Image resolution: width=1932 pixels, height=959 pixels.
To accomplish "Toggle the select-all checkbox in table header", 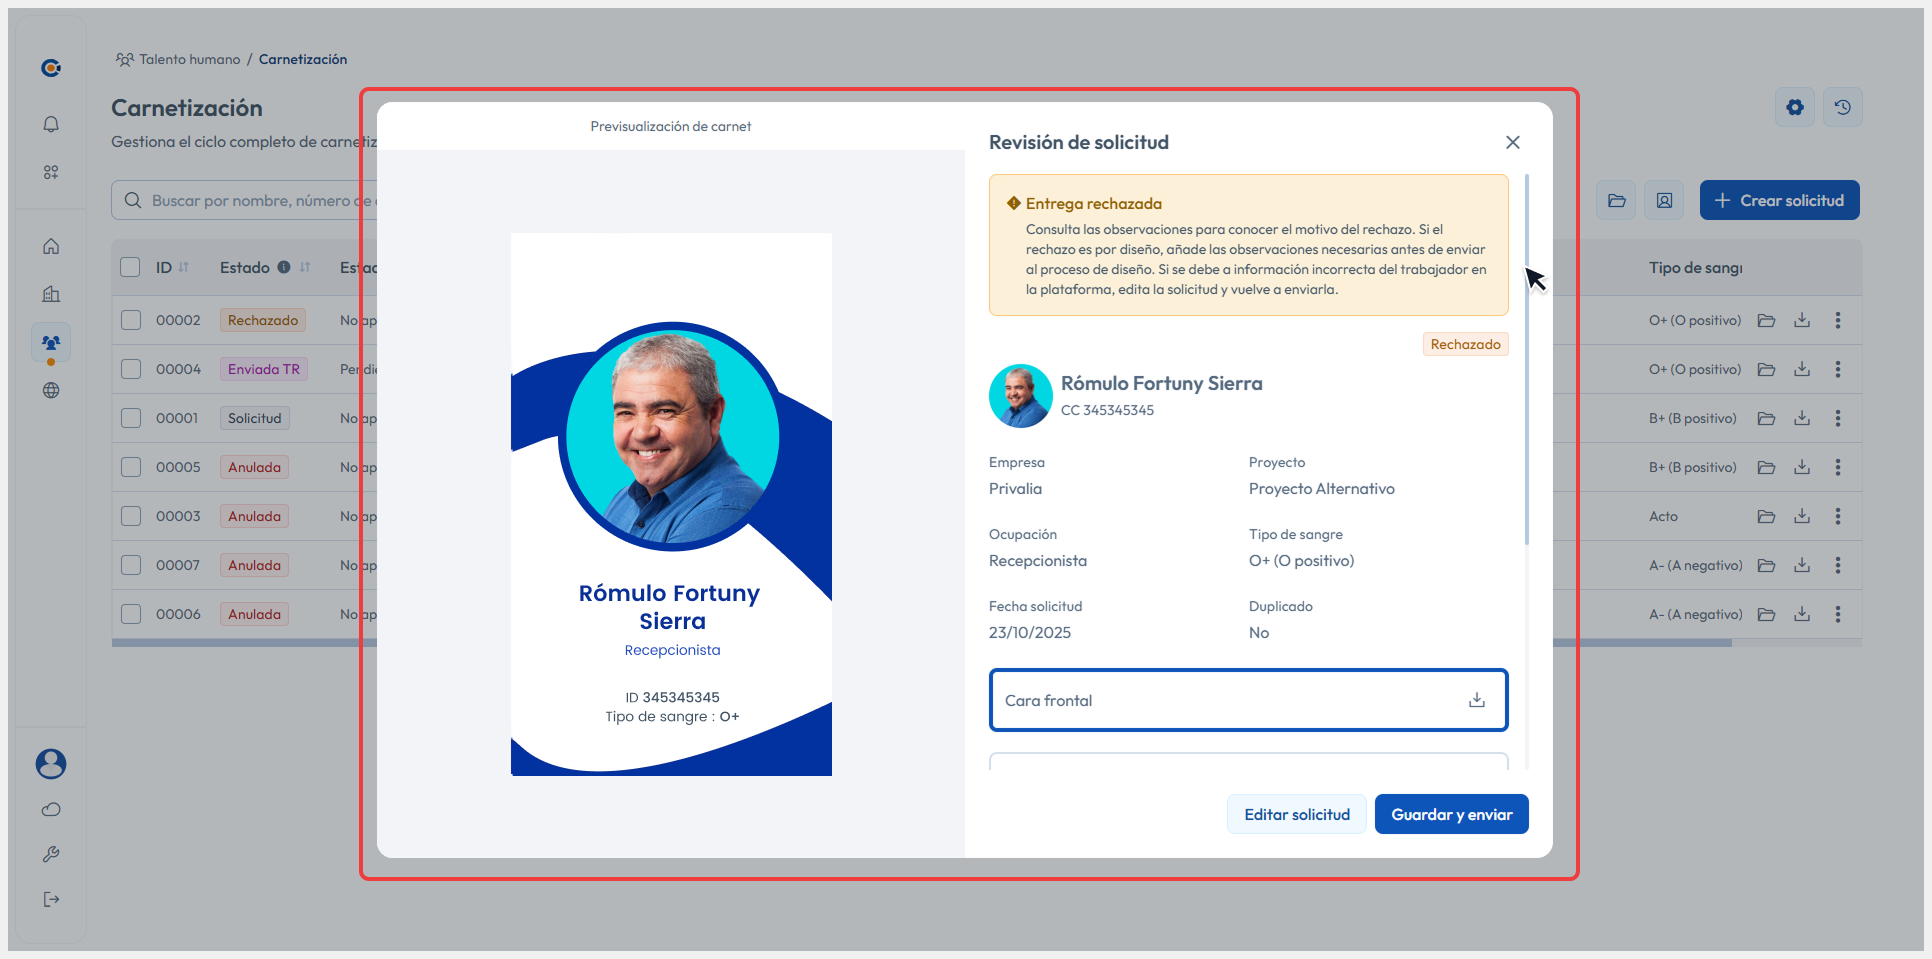I will [130, 267].
